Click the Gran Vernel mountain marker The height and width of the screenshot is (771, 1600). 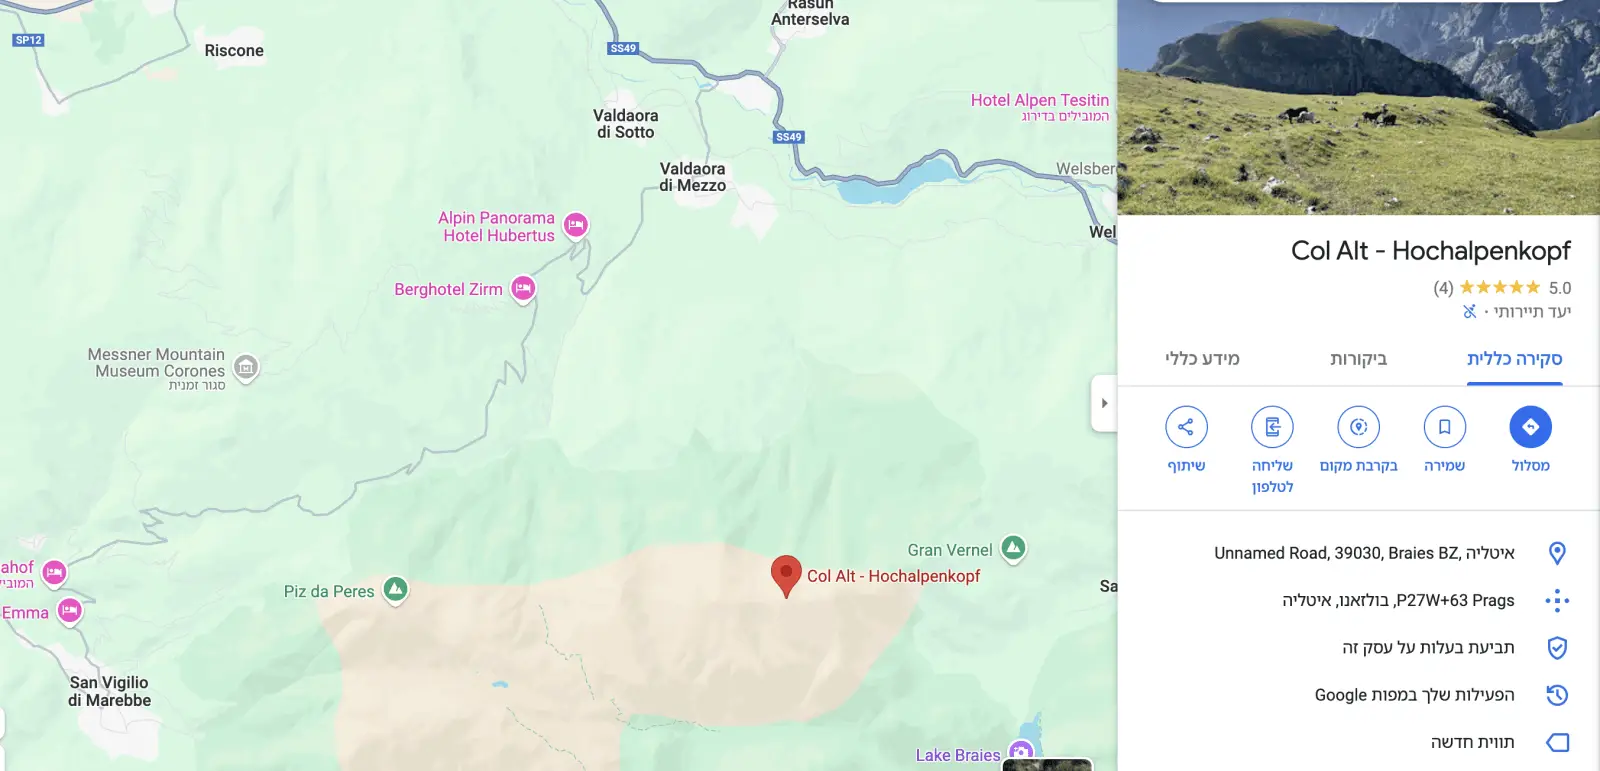[1013, 548]
